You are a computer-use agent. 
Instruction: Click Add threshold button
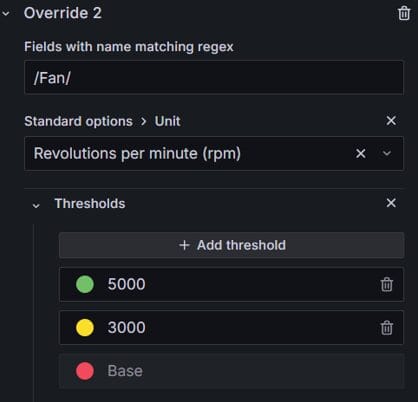pos(232,245)
